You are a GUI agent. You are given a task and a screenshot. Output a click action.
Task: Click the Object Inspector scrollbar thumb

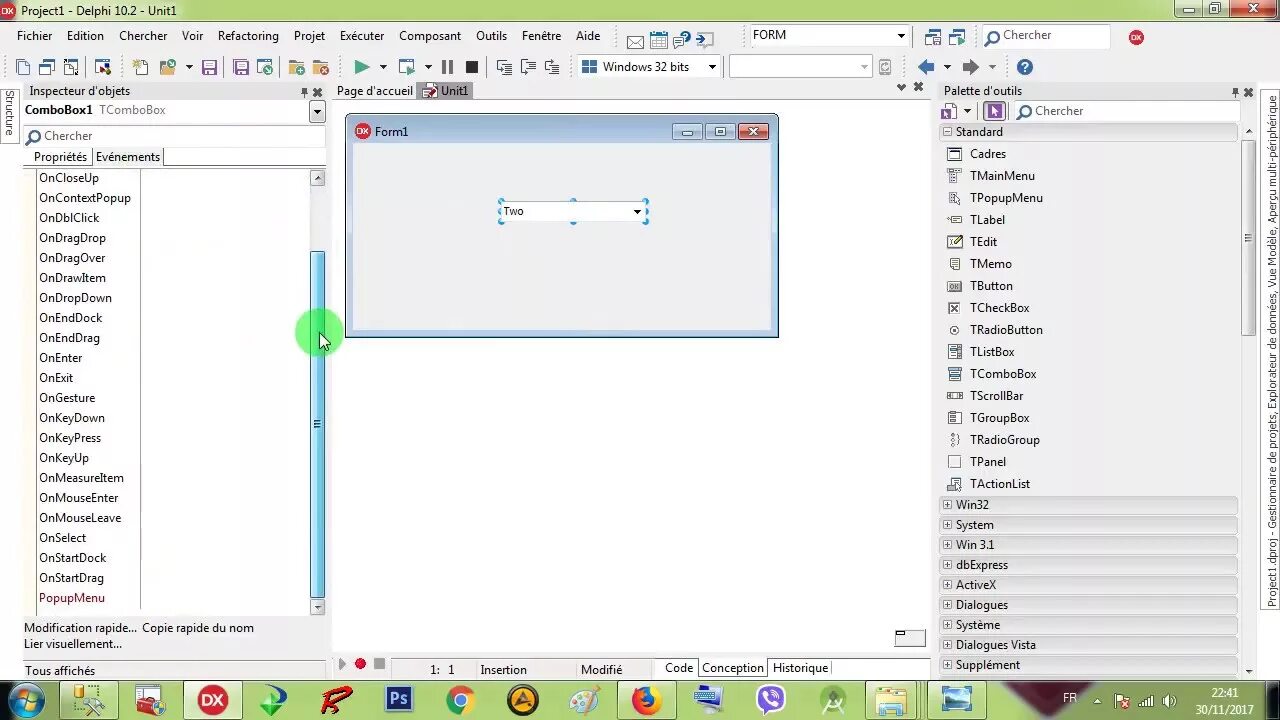point(318,423)
